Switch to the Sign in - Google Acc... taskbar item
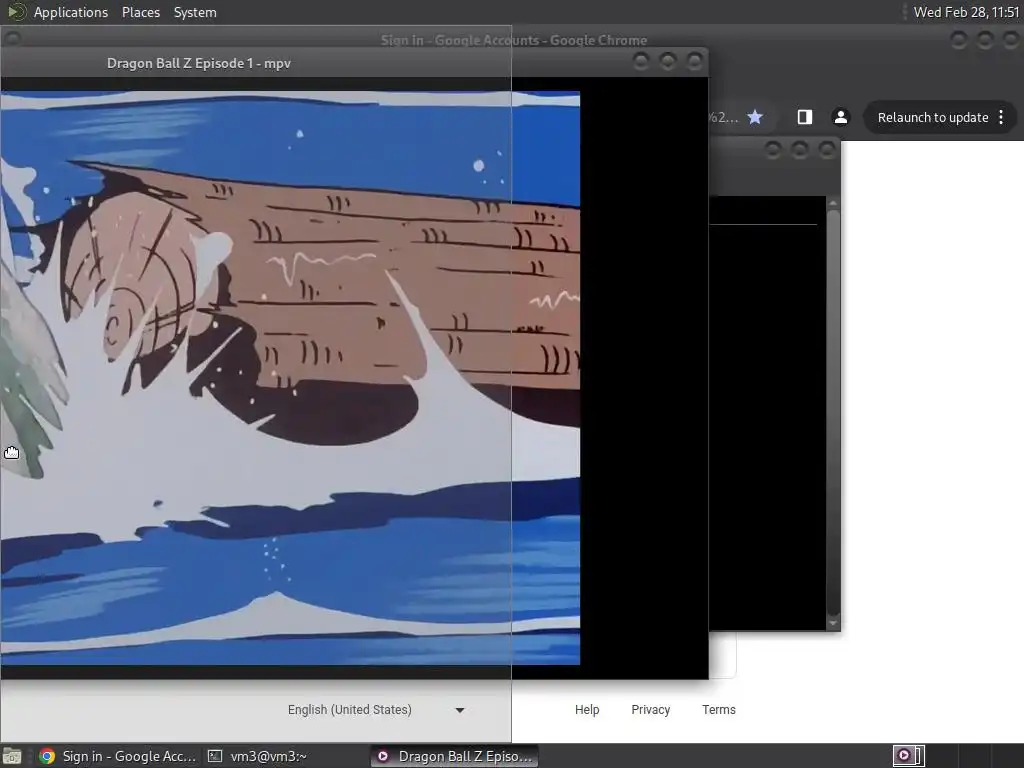 [x=118, y=756]
